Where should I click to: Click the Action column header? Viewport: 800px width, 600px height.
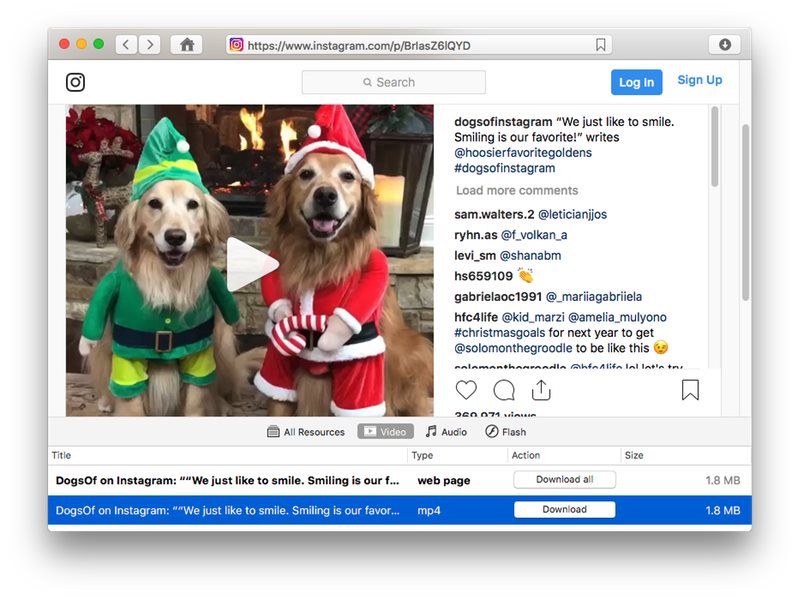pyautogui.click(x=564, y=455)
